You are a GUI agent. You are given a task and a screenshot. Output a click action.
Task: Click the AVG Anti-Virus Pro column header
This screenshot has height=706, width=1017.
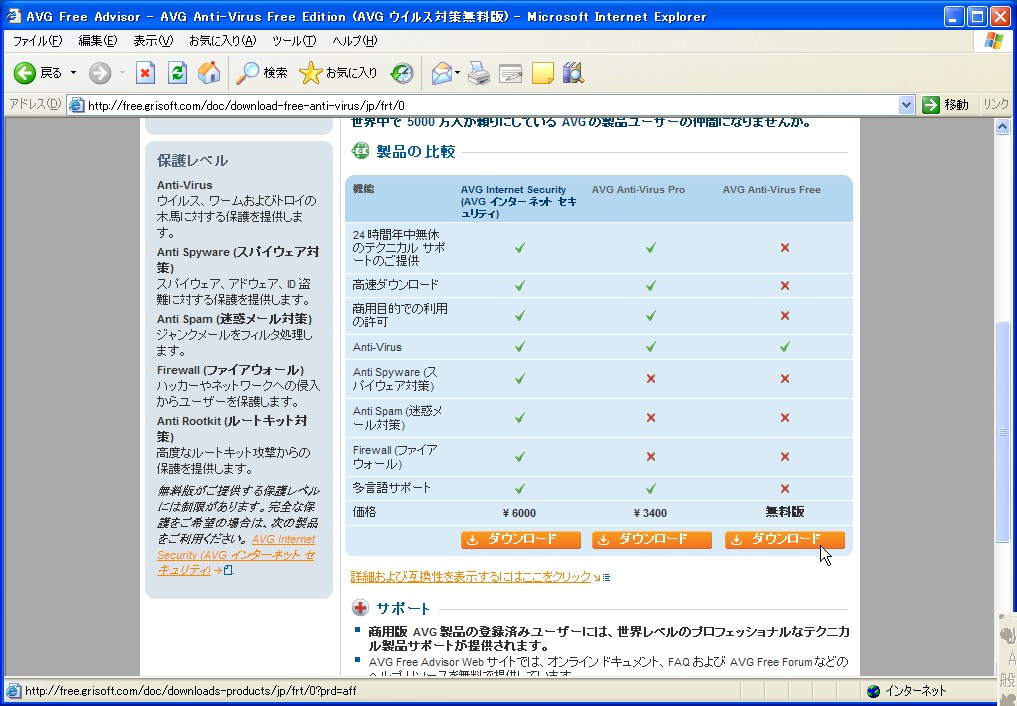[x=638, y=189]
